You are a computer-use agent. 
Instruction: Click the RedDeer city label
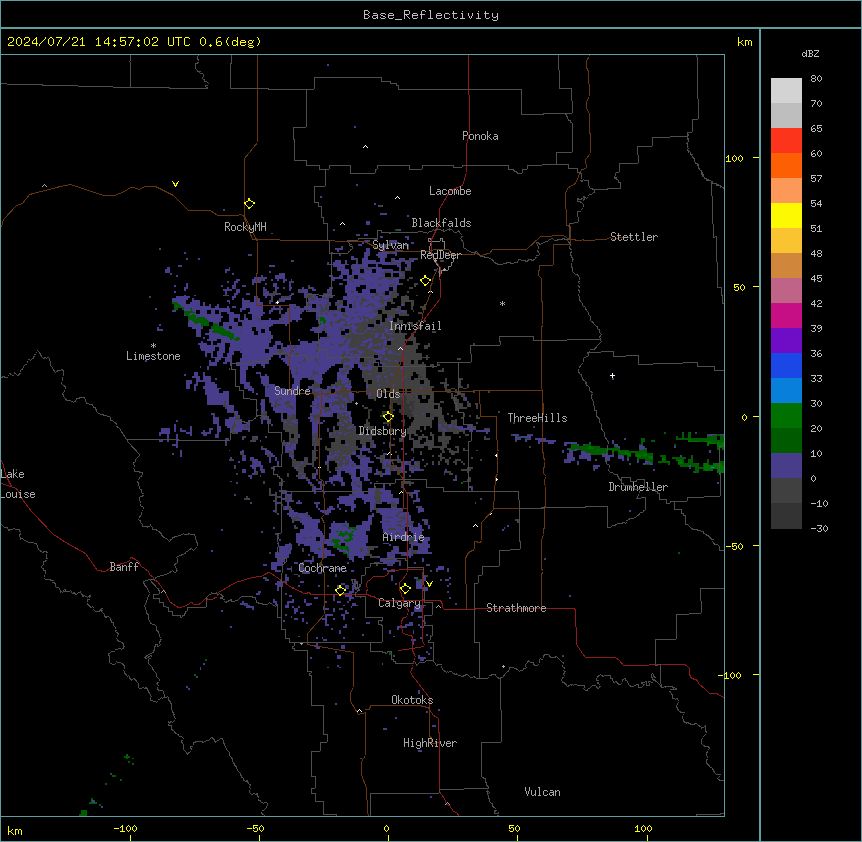[440, 255]
